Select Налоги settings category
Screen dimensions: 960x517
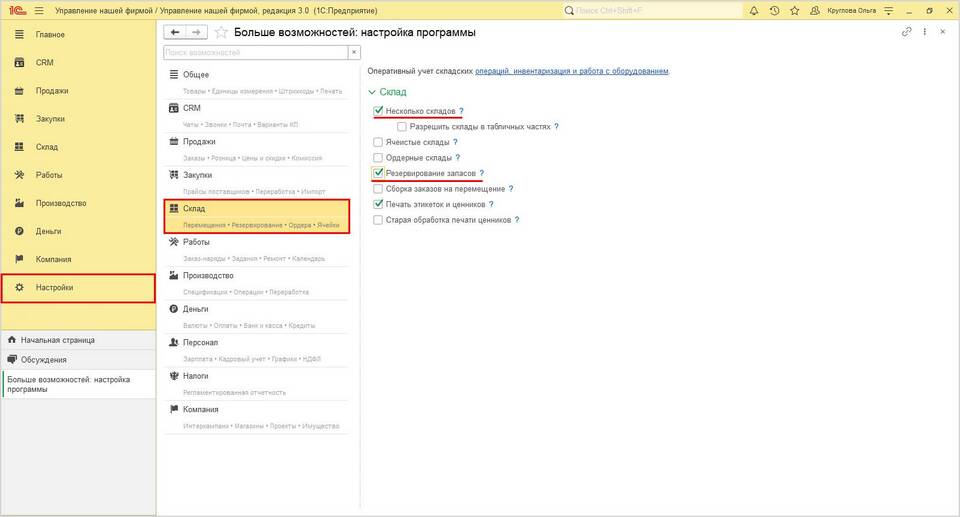[256, 384]
